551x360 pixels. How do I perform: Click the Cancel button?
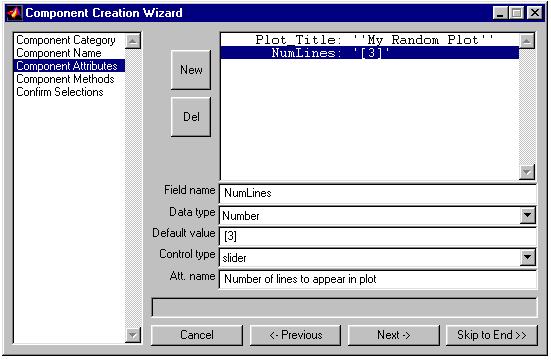tap(197, 335)
